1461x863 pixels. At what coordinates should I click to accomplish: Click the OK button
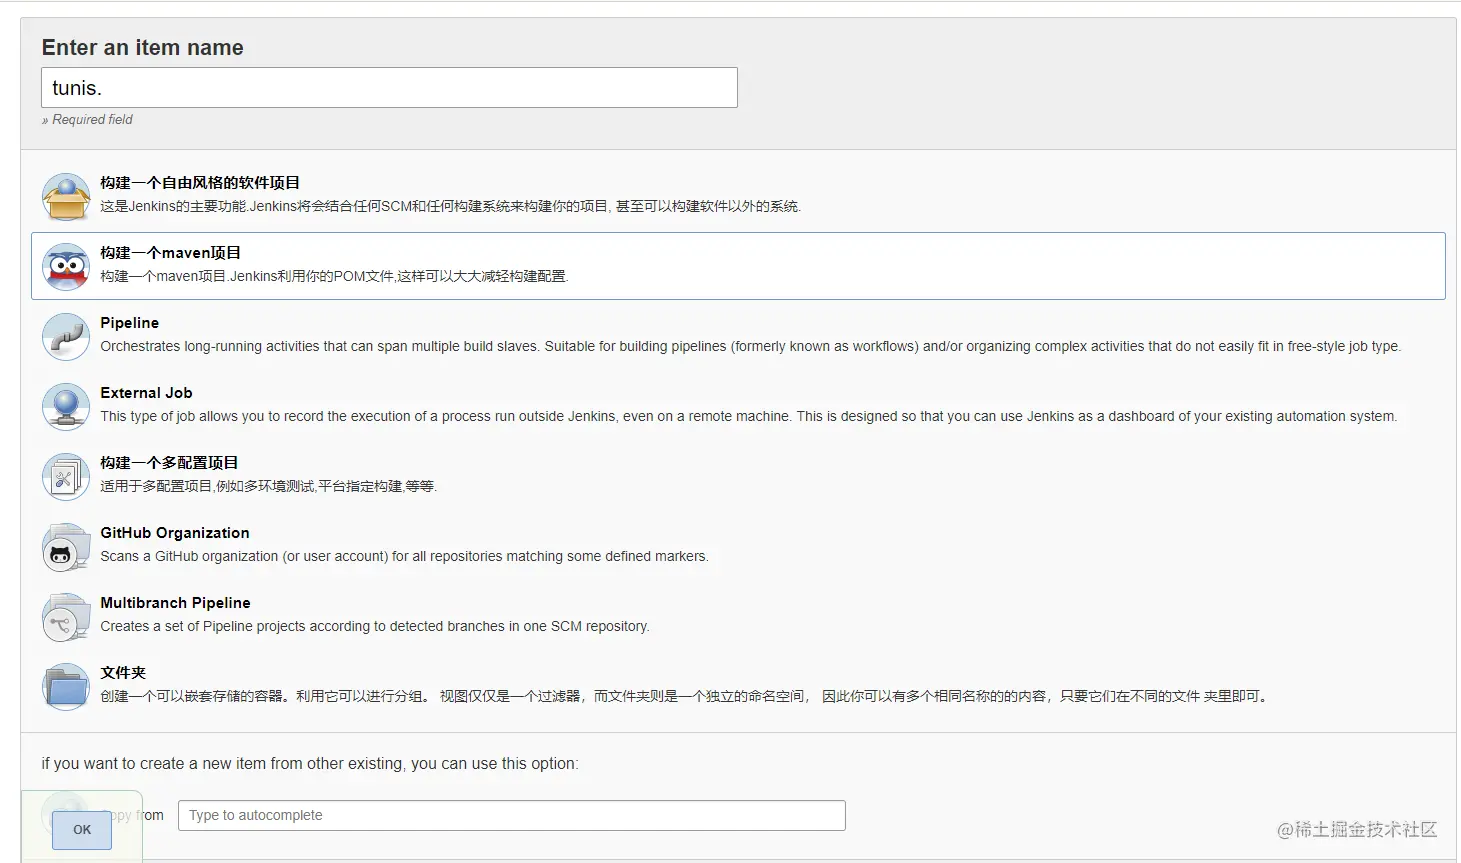coord(82,829)
